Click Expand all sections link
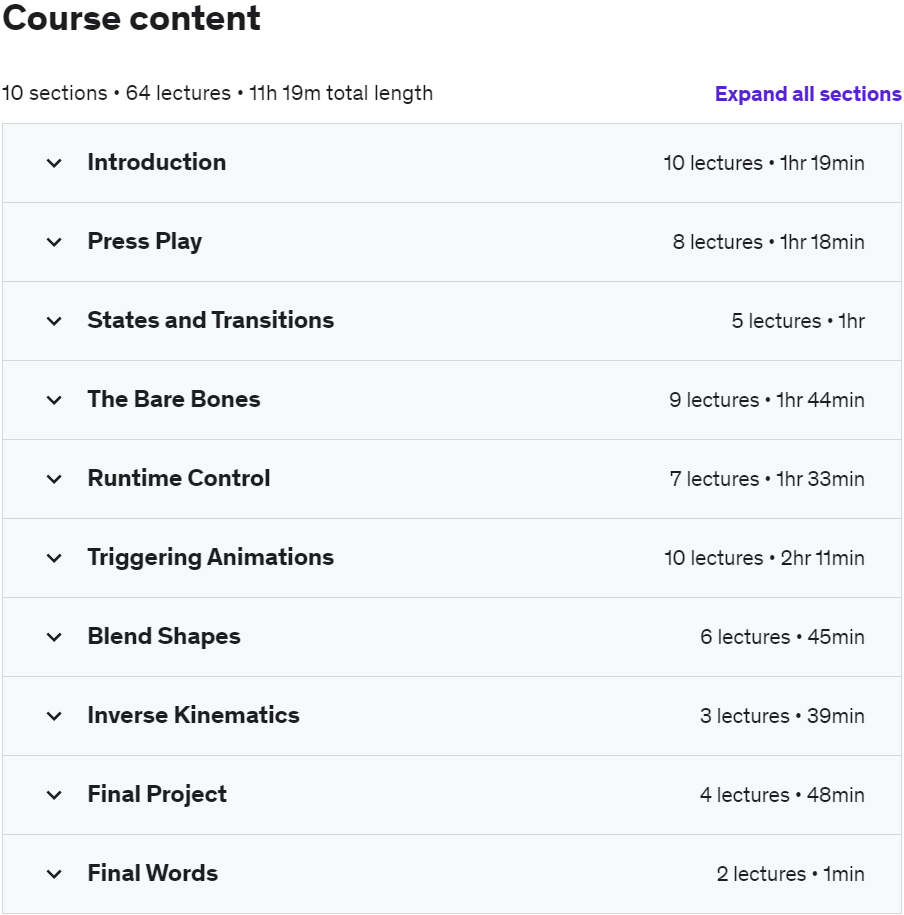 pos(808,94)
